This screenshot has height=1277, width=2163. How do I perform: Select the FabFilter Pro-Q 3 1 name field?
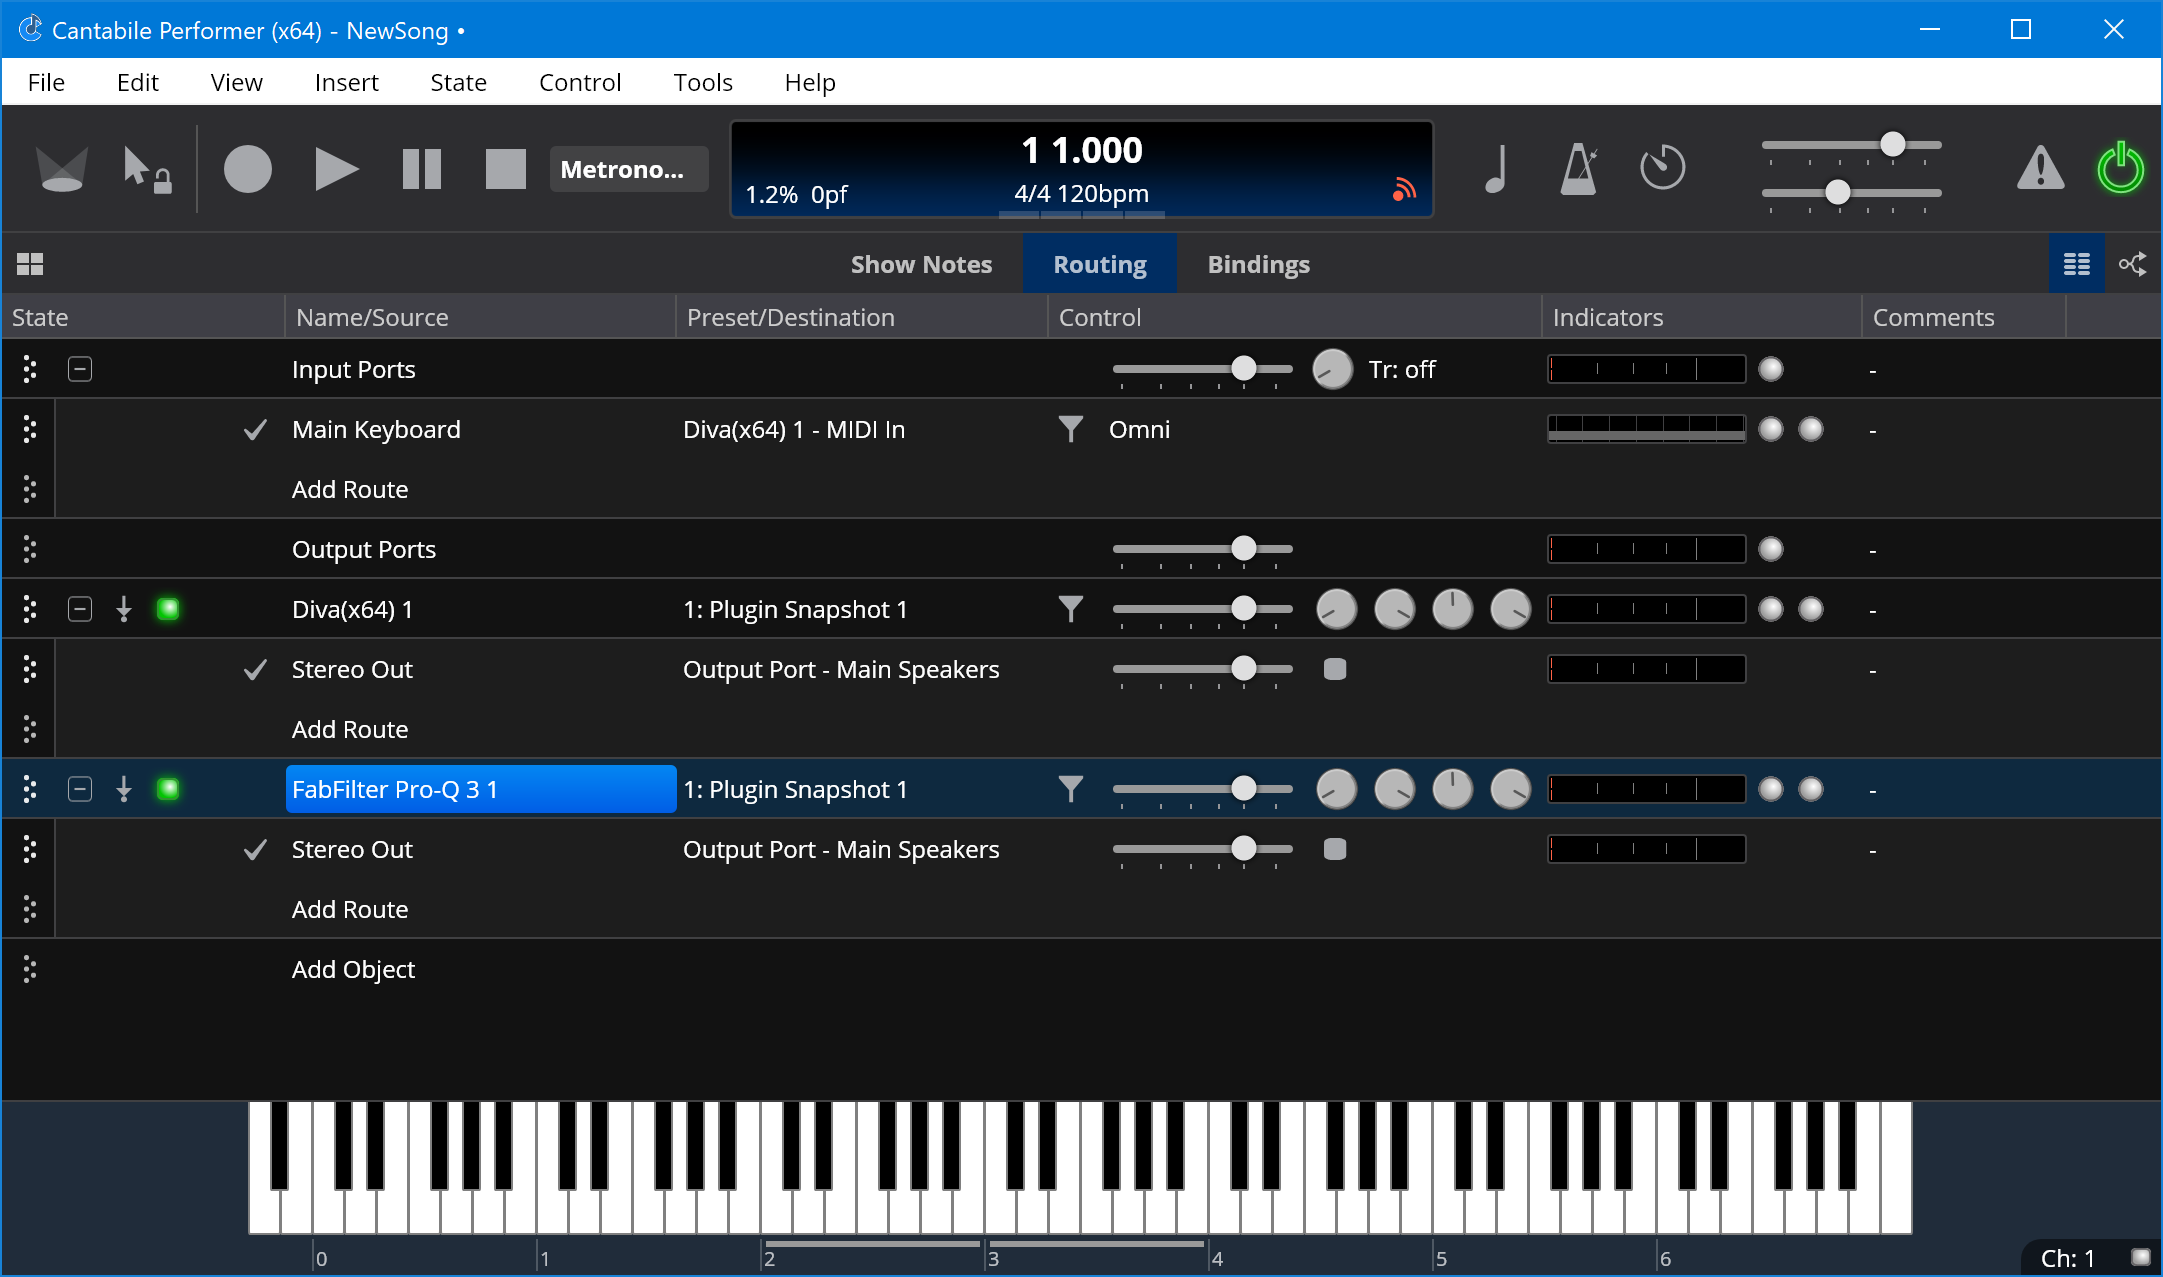[x=481, y=789]
